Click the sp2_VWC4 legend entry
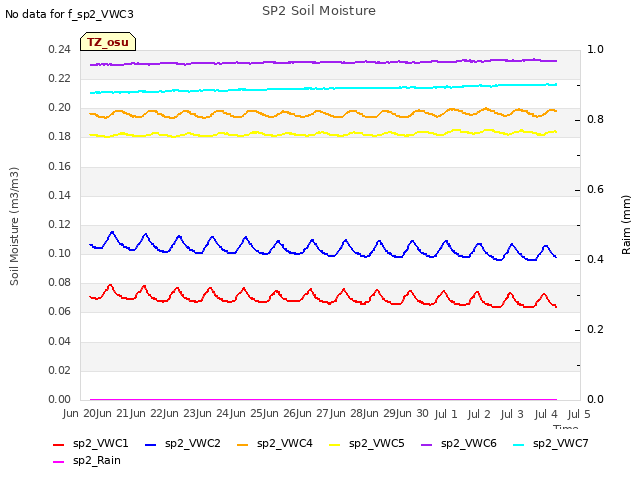 tap(275, 443)
